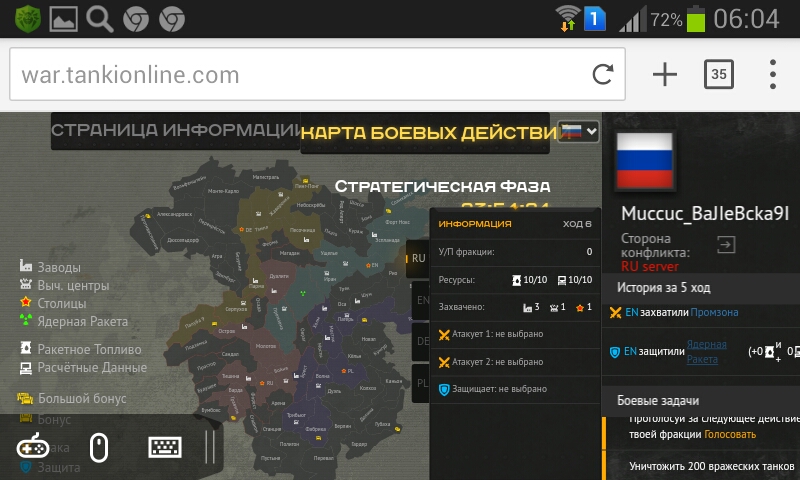Click the Уничтожить 200 вражеских танков task
Viewport: 800px width, 480px height.
click(x=712, y=466)
